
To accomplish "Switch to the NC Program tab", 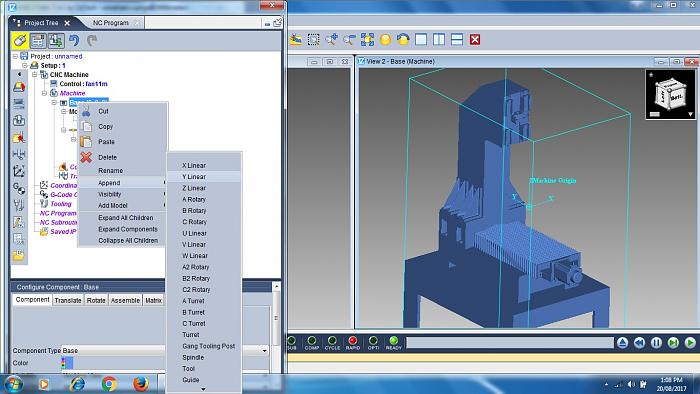I will (x=111, y=23).
